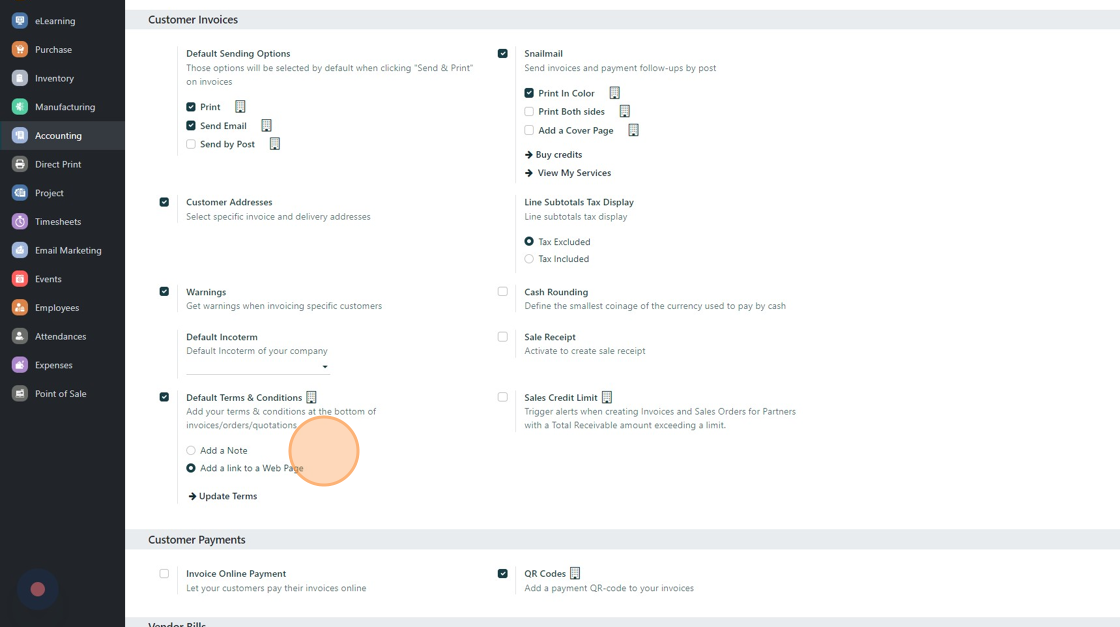Uncheck the Snailmail option
This screenshot has width=1120, height=627.
[503, 54]
